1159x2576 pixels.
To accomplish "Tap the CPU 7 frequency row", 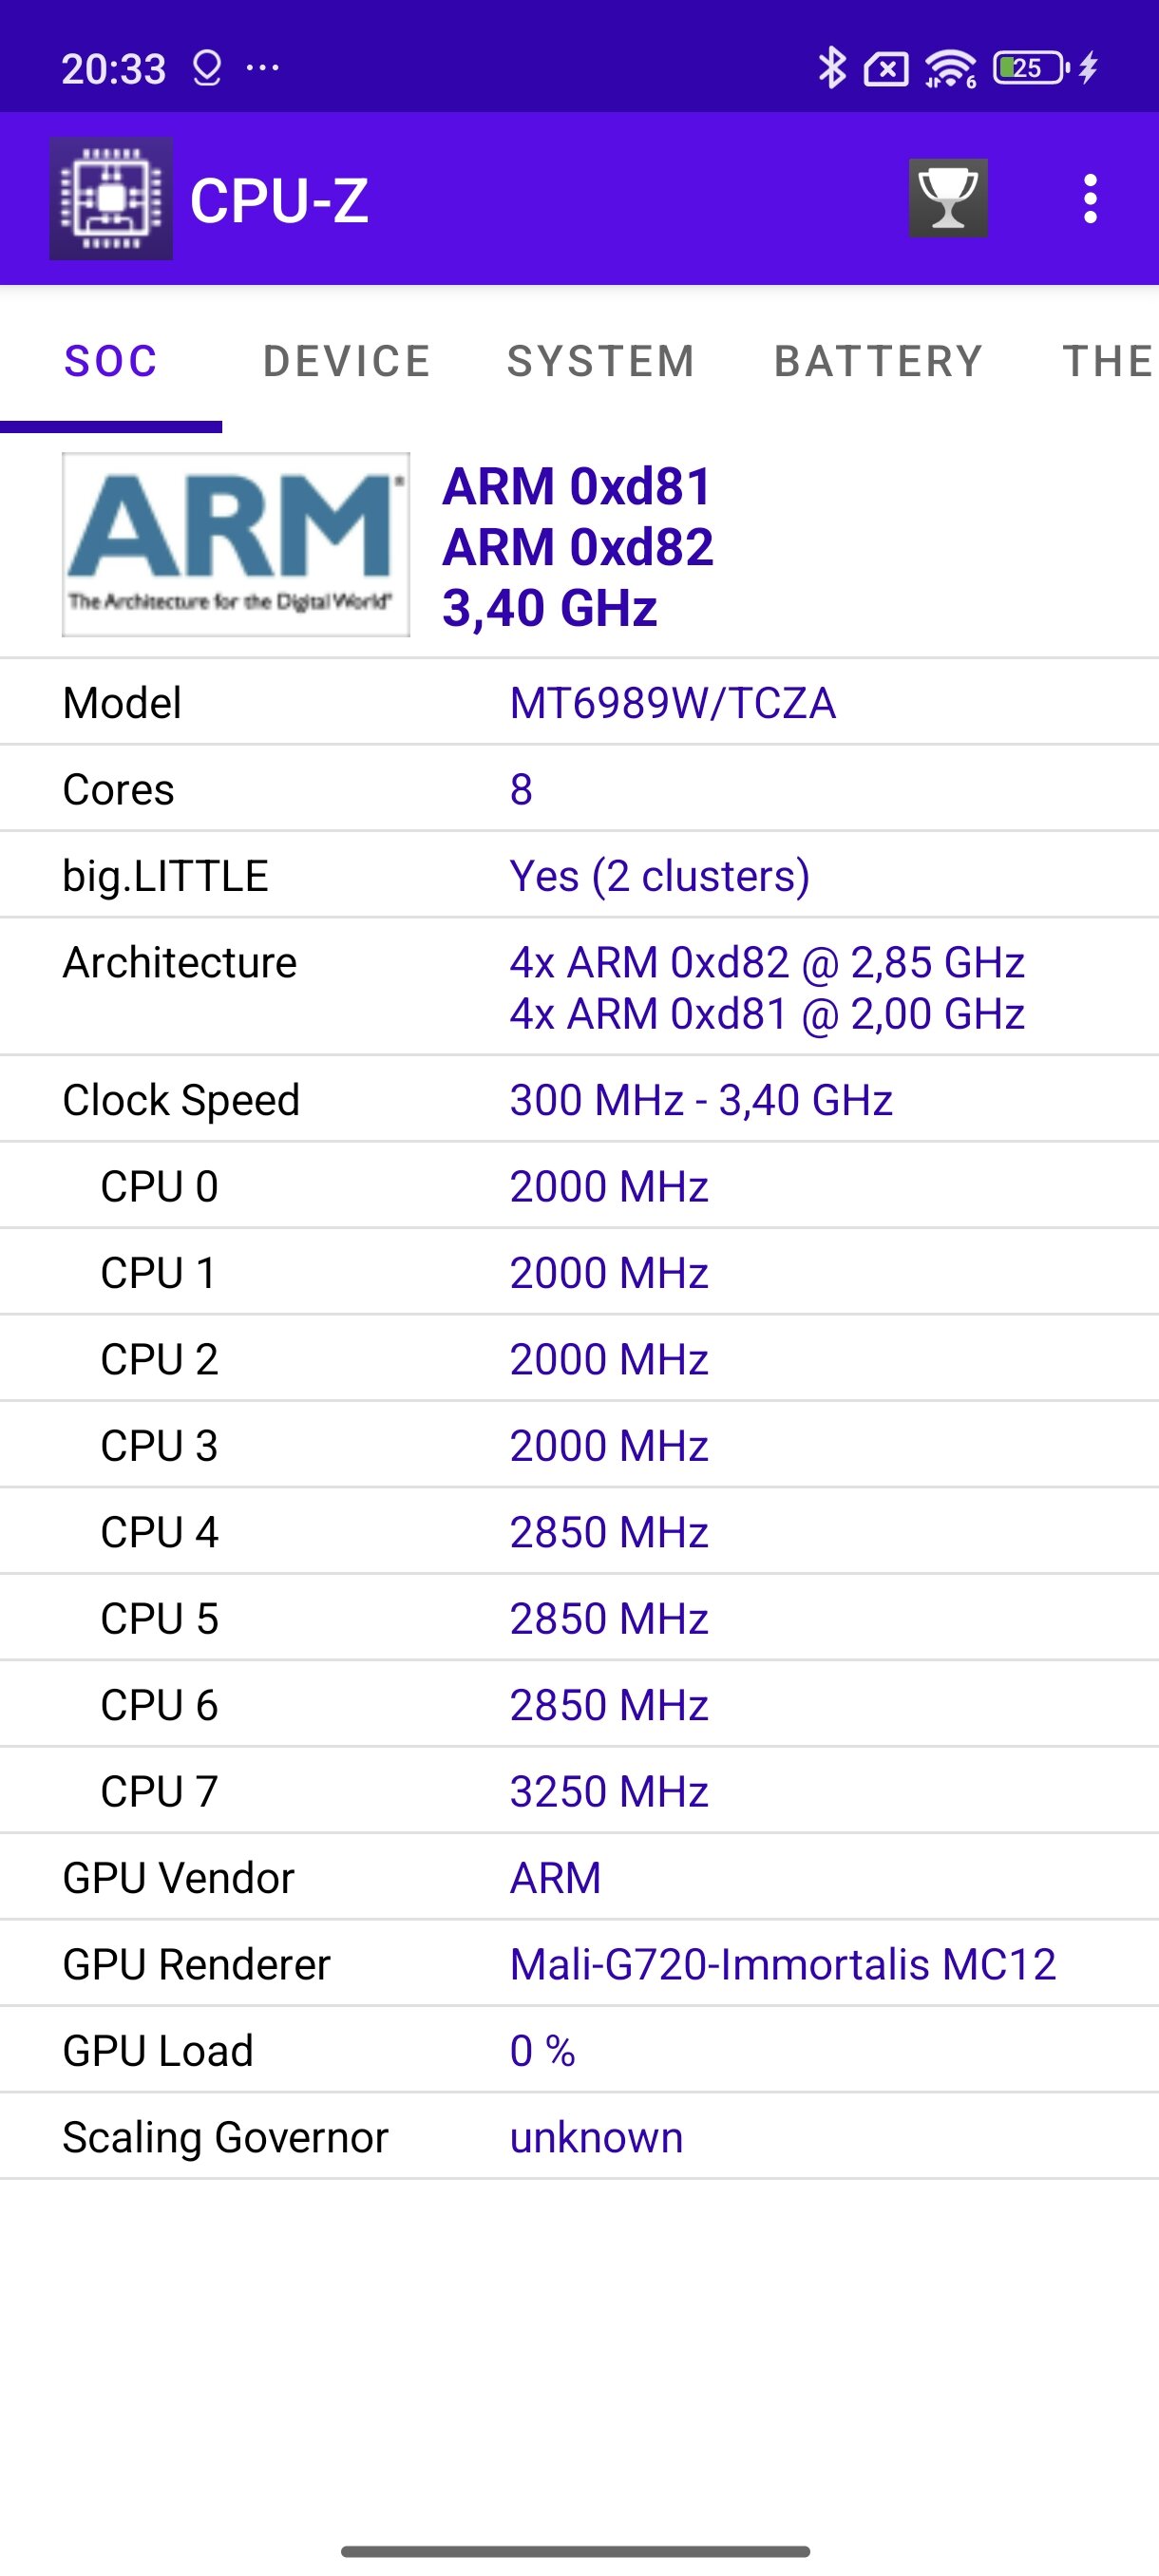I will coord(579,1790).
